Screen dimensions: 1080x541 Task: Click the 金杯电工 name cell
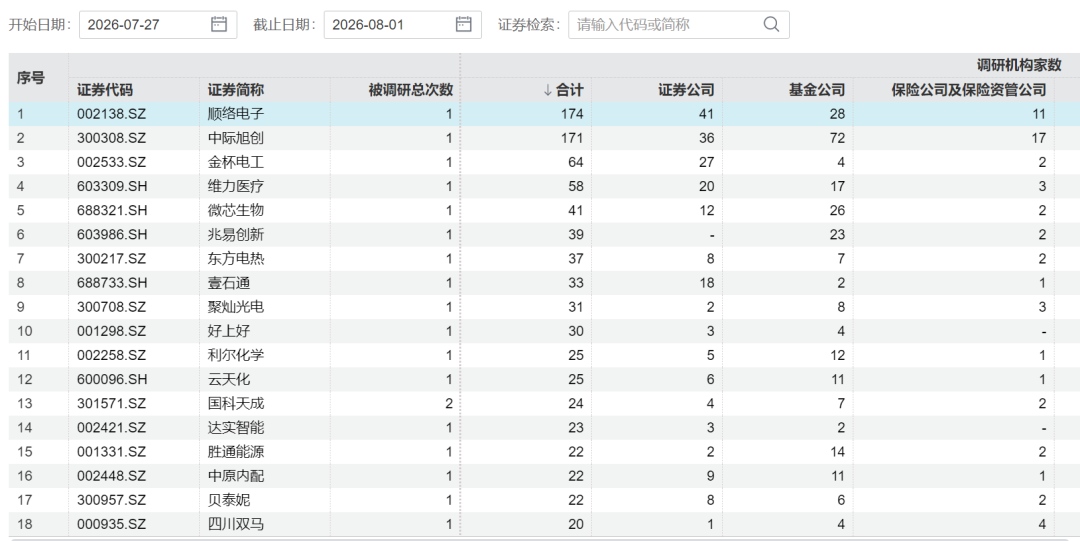tap(236, 163)
